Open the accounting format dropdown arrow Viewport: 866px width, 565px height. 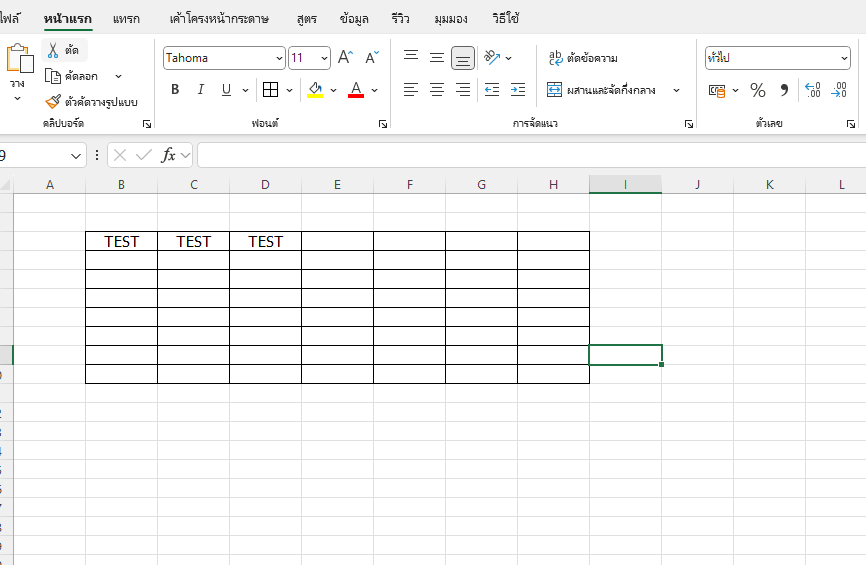tap(736, 90)
